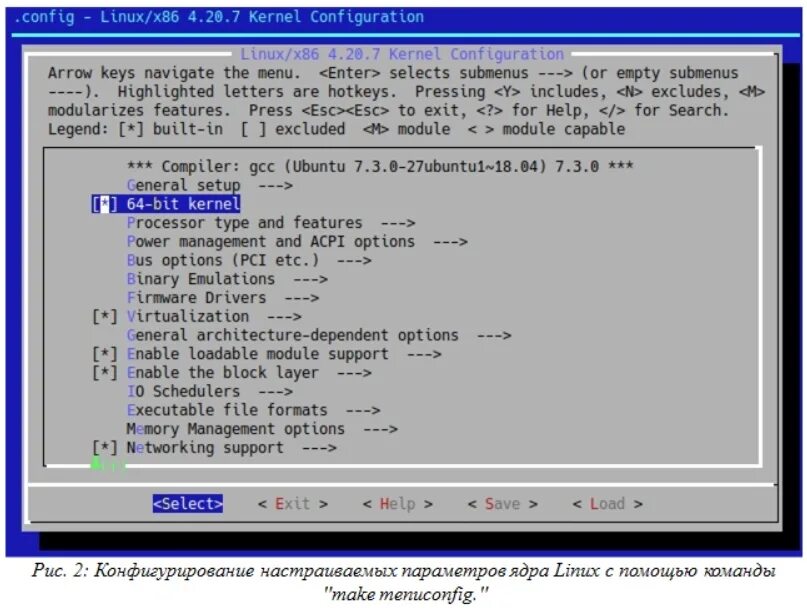Image resolution: width=807 pixels, height=613 pixels.
Task: Click the Save button
Action: pyautogui.click(x=502, y=504)
